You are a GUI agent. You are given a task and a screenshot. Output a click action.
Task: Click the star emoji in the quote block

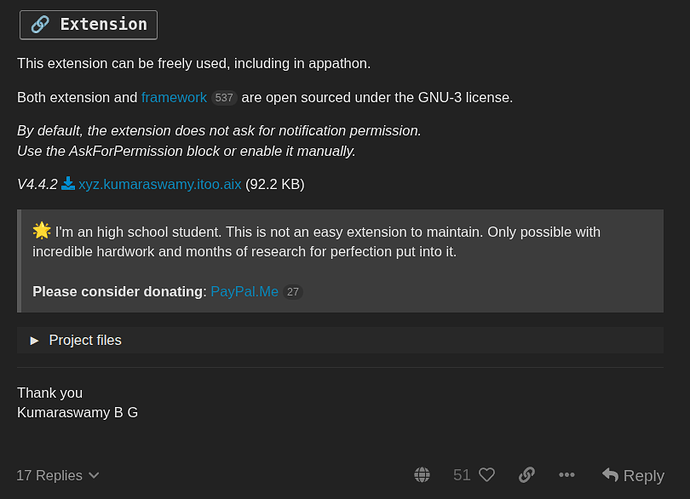coord(41,231)
